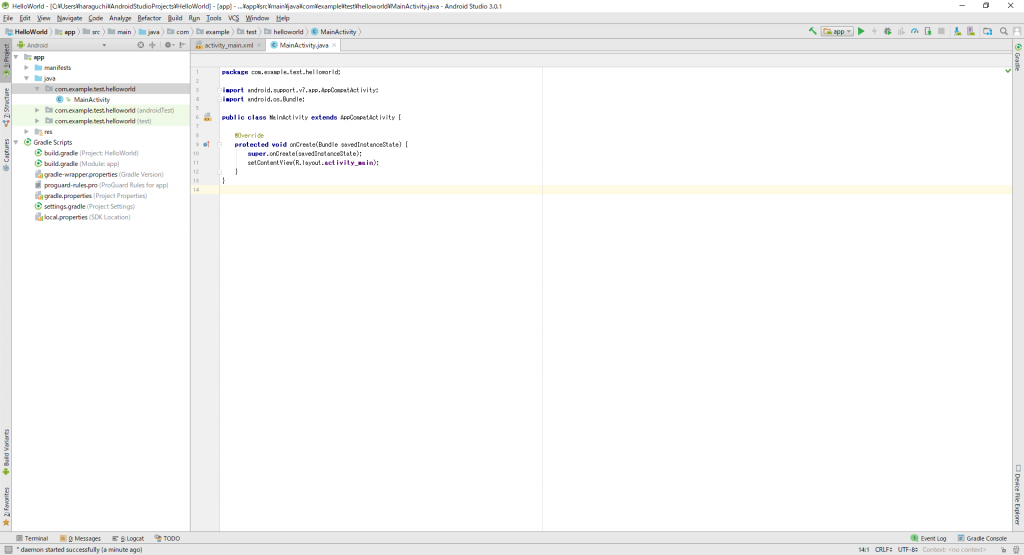
Task: Select settings.gradle (Project Settings)
Action: point(85,206)
